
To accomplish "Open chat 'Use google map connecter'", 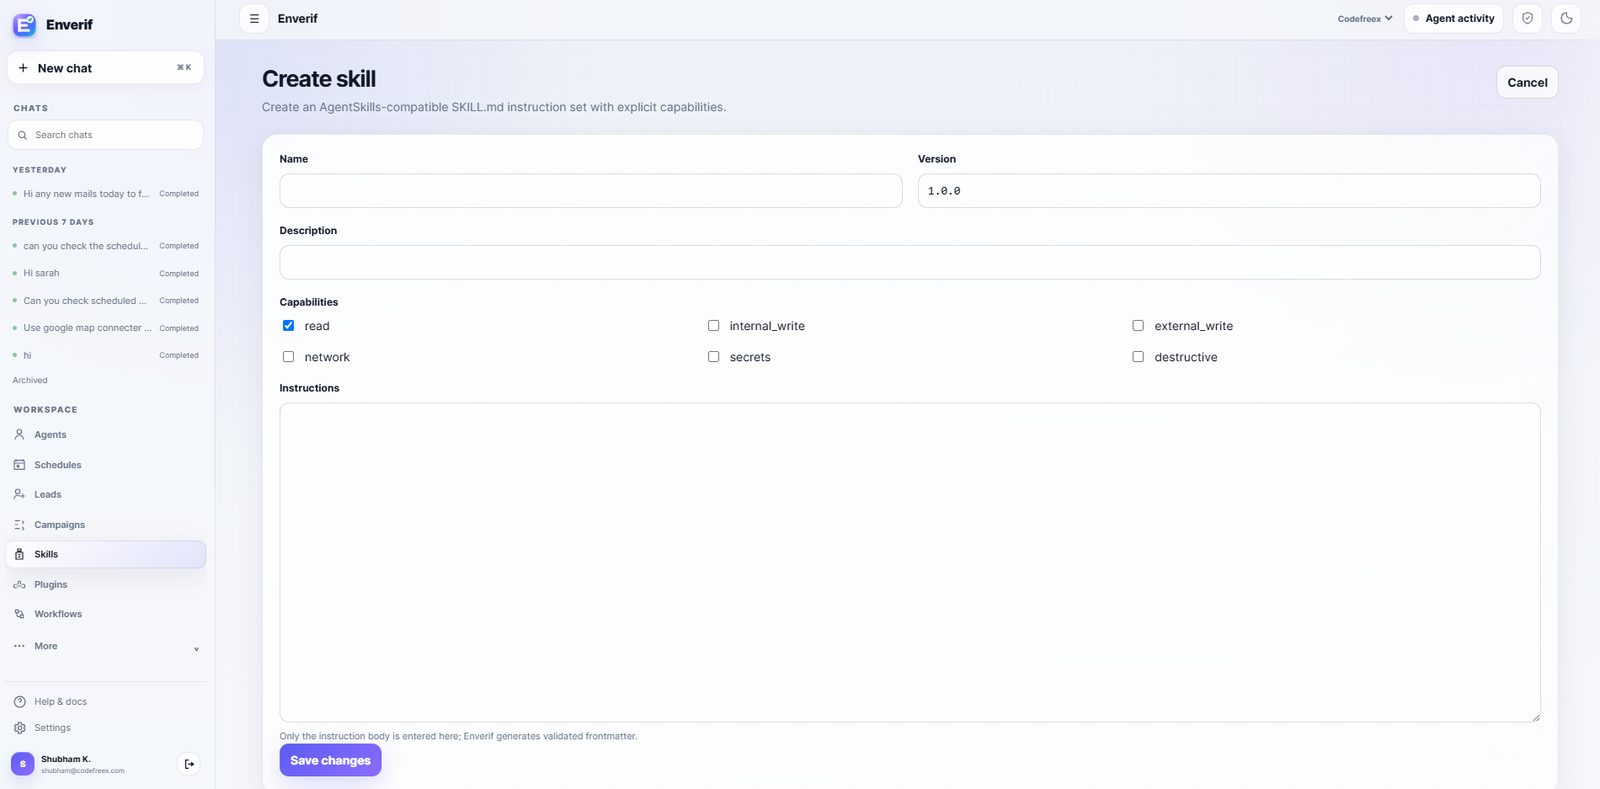I will (x=106, y=328).
